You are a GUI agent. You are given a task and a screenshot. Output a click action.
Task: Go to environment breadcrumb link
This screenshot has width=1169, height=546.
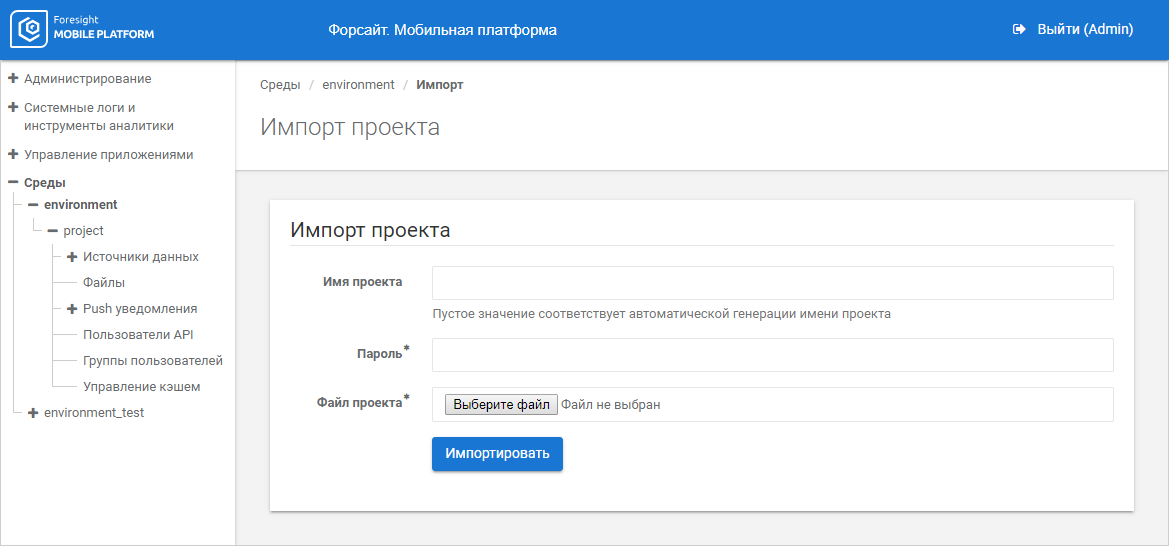coord(358,85)
